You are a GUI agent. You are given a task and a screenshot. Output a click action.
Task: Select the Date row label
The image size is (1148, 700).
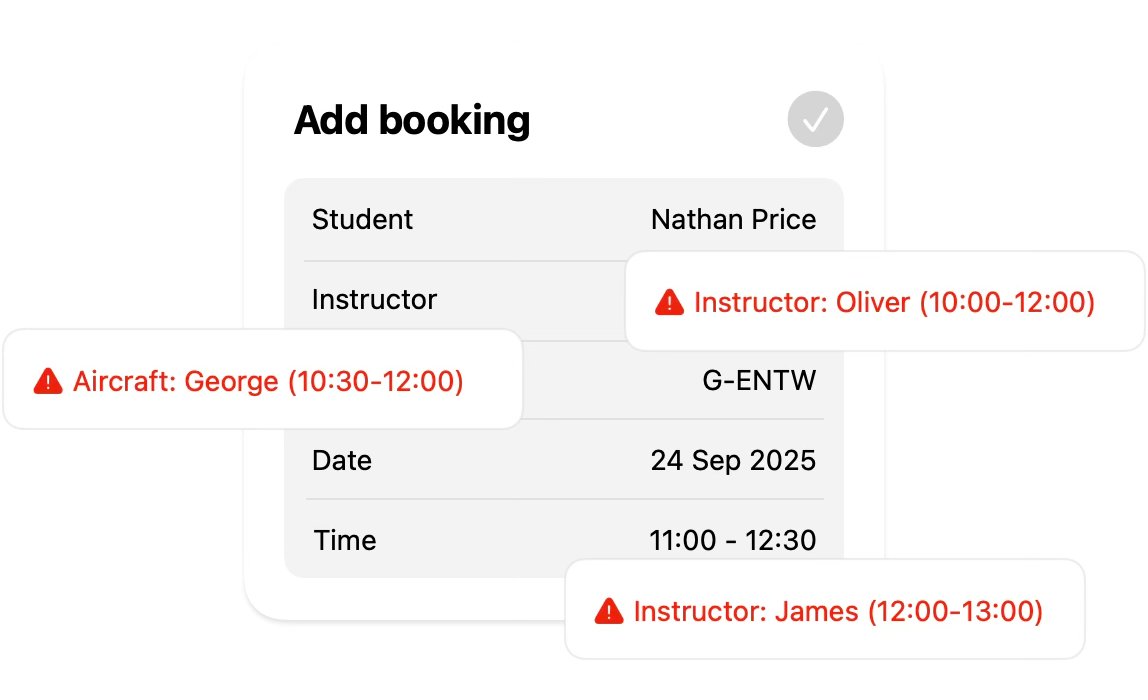pyautogui.click(x=342, y=461)
